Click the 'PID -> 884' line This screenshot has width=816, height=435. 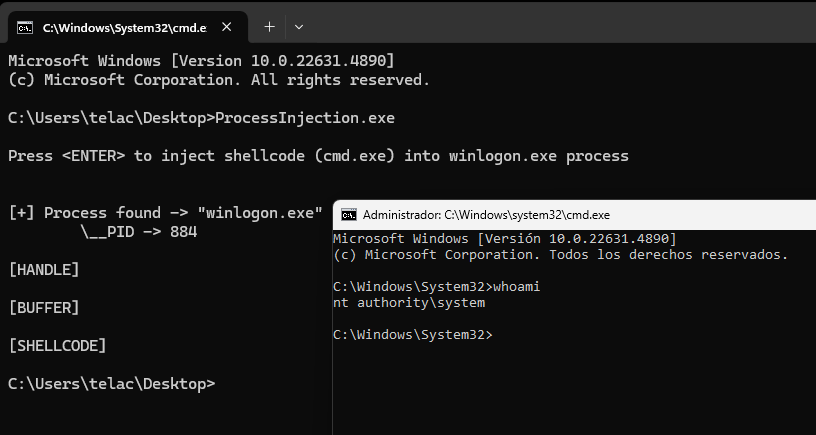point(139,232)
